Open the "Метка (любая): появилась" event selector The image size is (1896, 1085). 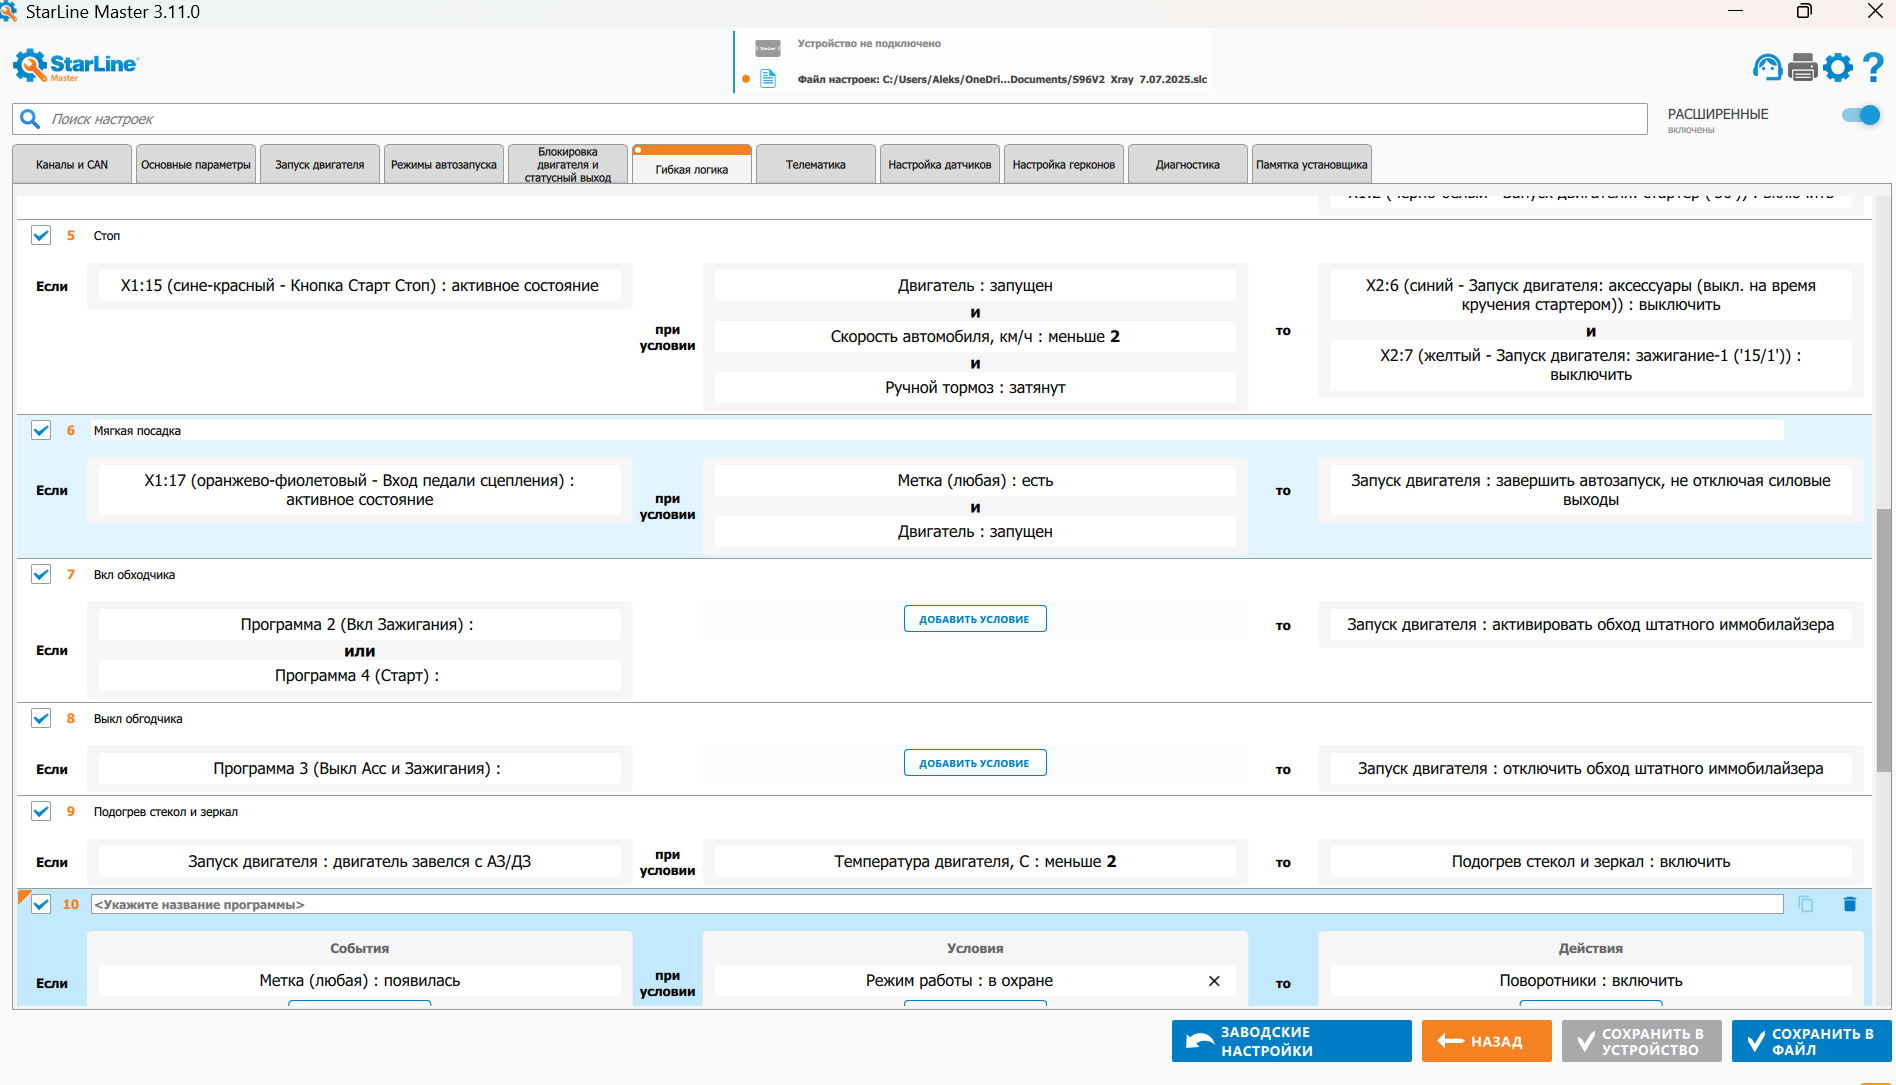pyautogui.click(x=360, y=981)
